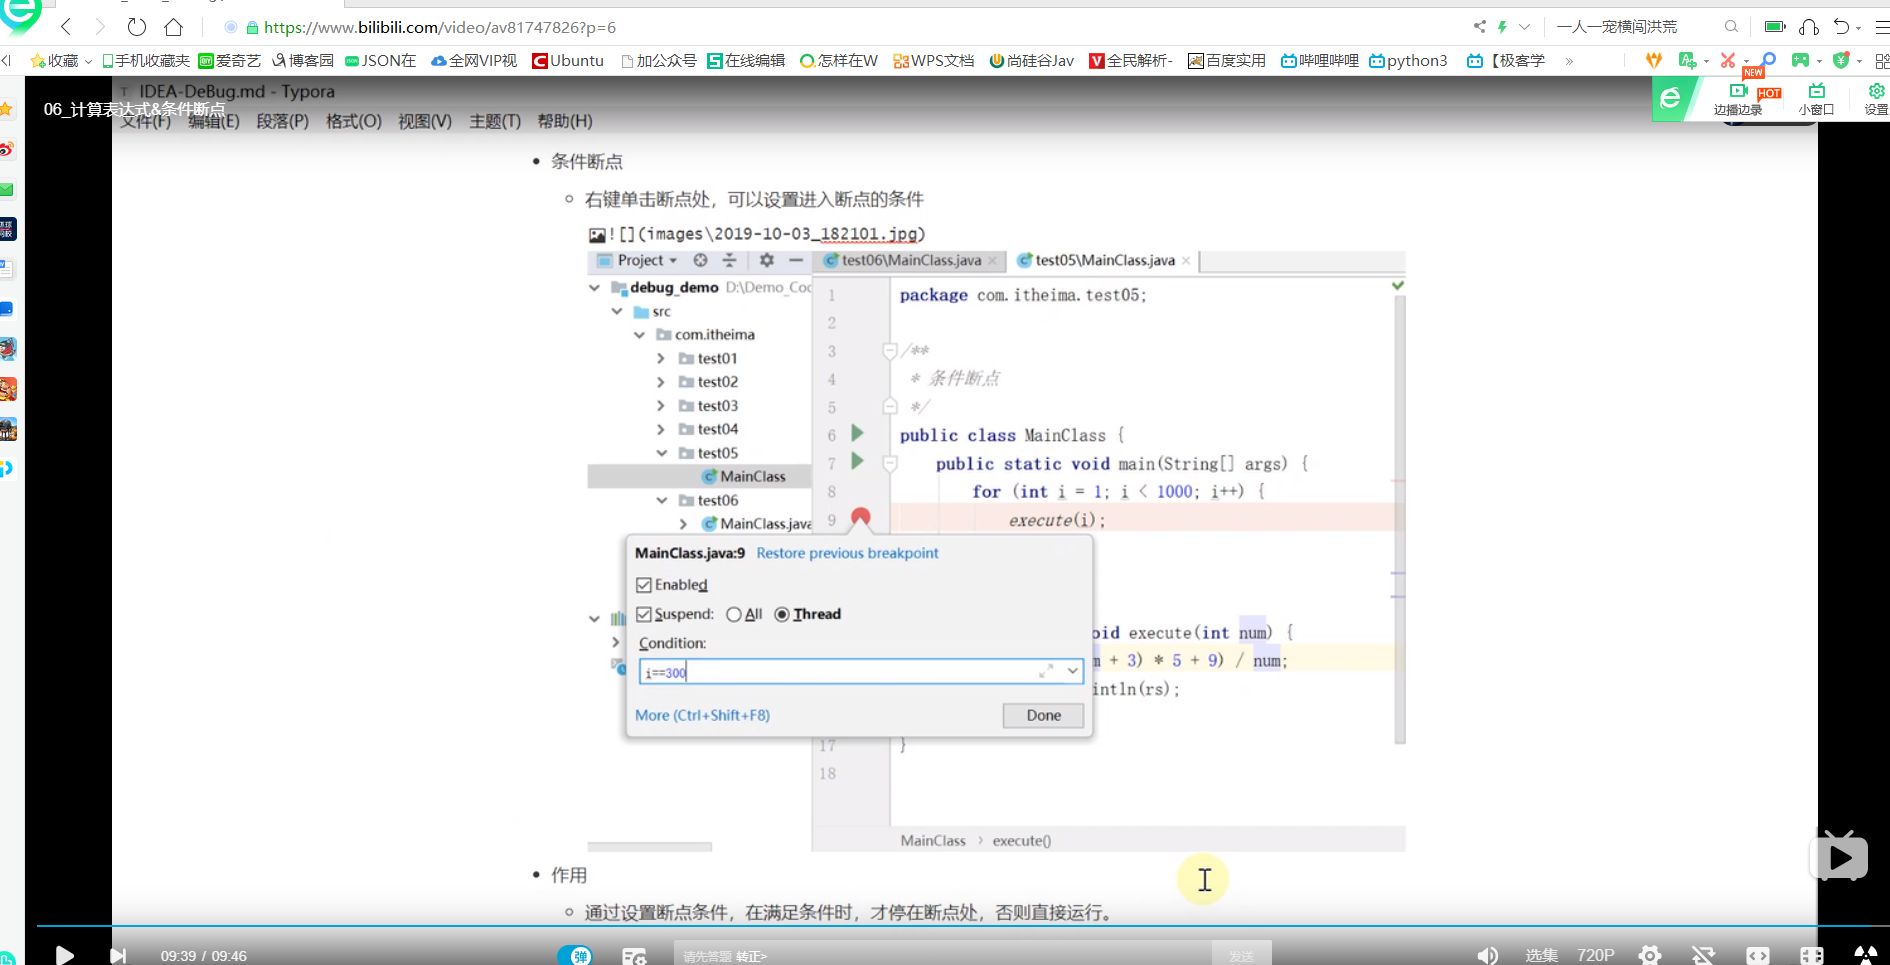Open danmaku settings icon beside the toggle
The width and height of the screenshot is (1890, 965).
point(634,957)
